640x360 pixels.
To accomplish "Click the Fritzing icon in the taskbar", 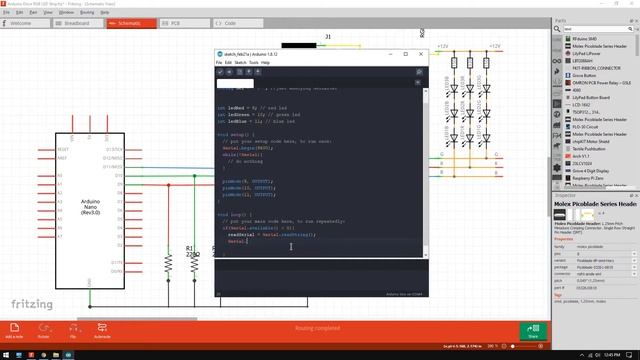I will pyautogui.click(x=31, y=355).
